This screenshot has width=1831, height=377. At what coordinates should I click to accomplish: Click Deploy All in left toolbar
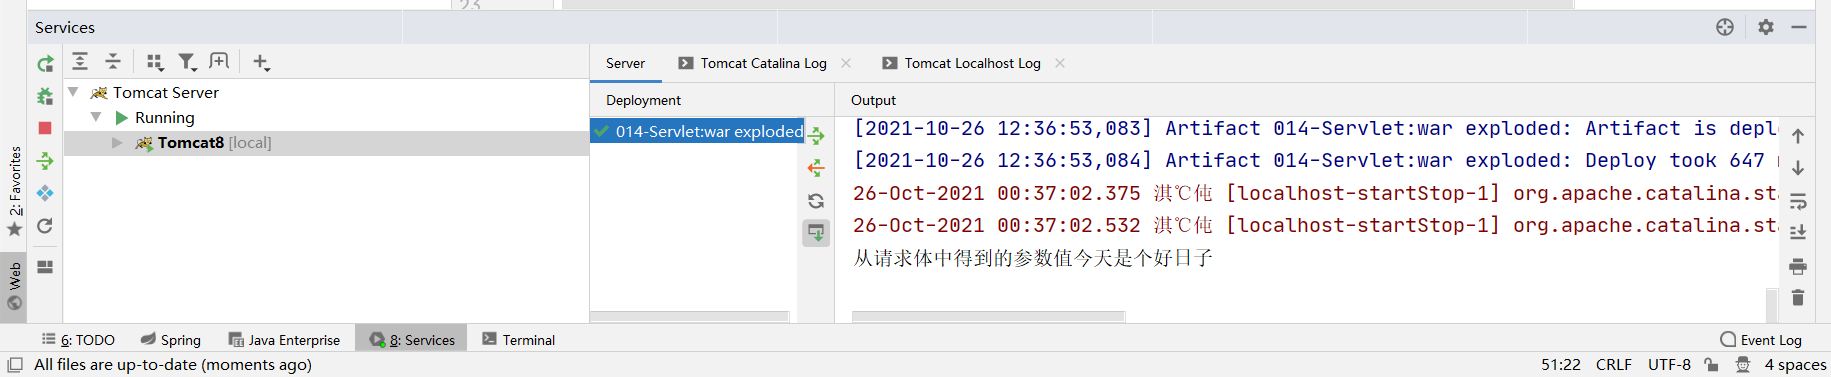(45, 161)
